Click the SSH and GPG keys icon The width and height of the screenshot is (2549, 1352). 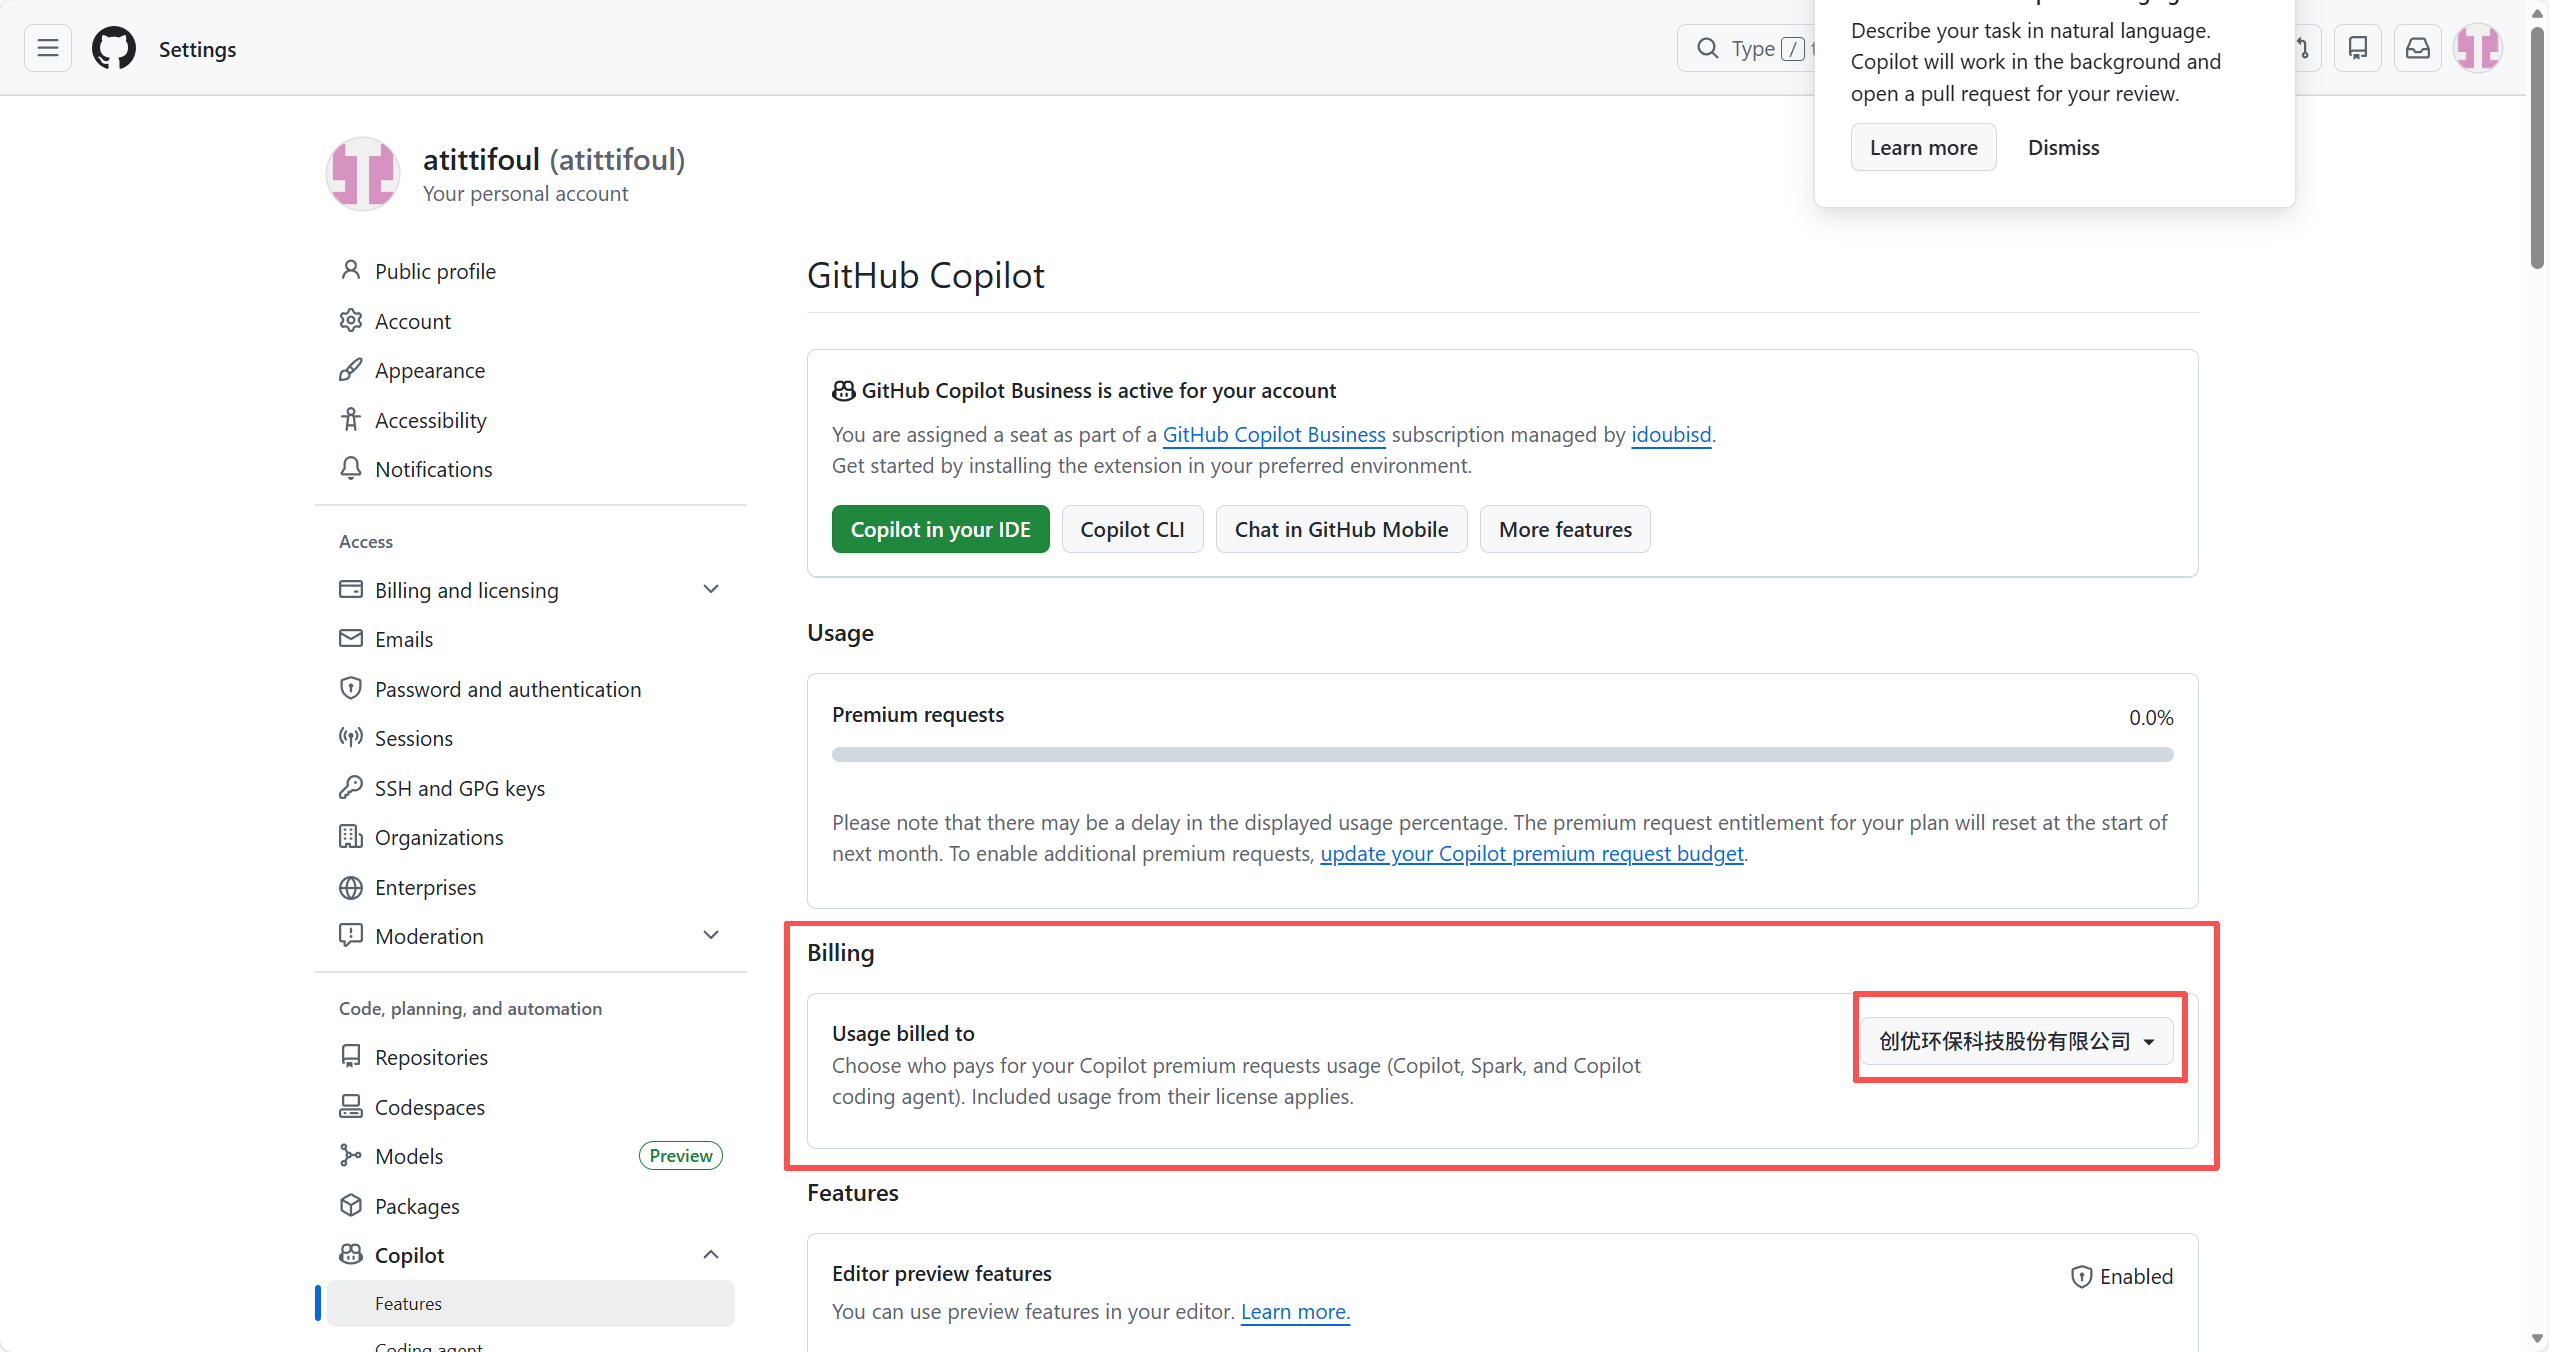point(350,788)
